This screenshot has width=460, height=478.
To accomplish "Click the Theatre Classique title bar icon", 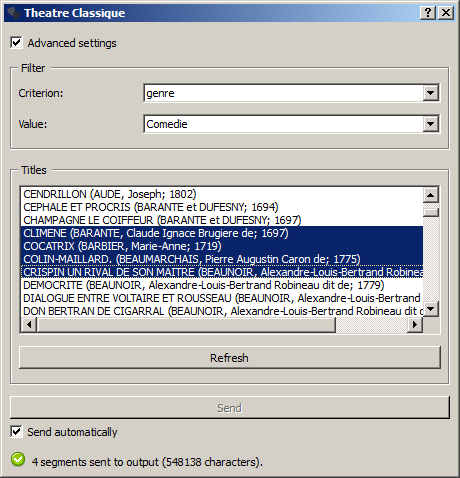I will click(14, 13).
